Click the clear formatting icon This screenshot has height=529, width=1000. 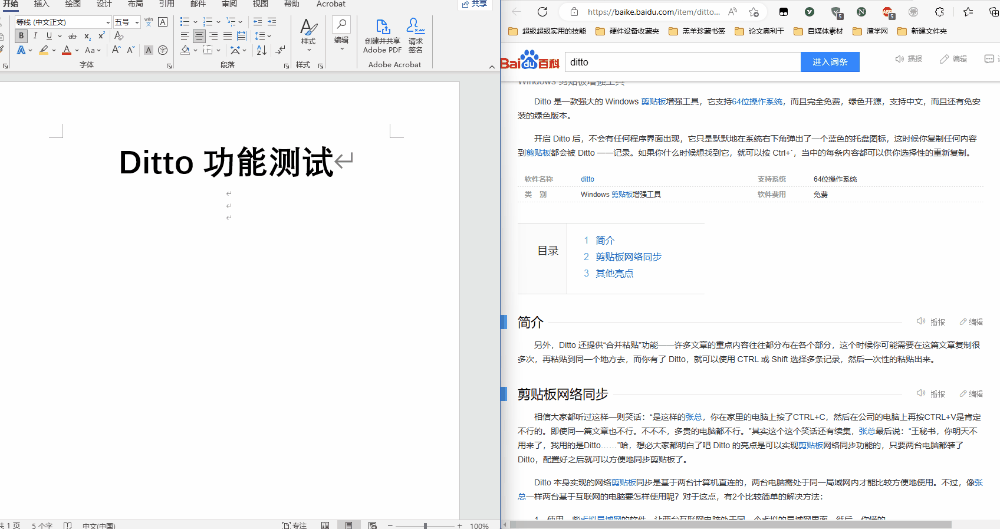[x=119, y=36]
